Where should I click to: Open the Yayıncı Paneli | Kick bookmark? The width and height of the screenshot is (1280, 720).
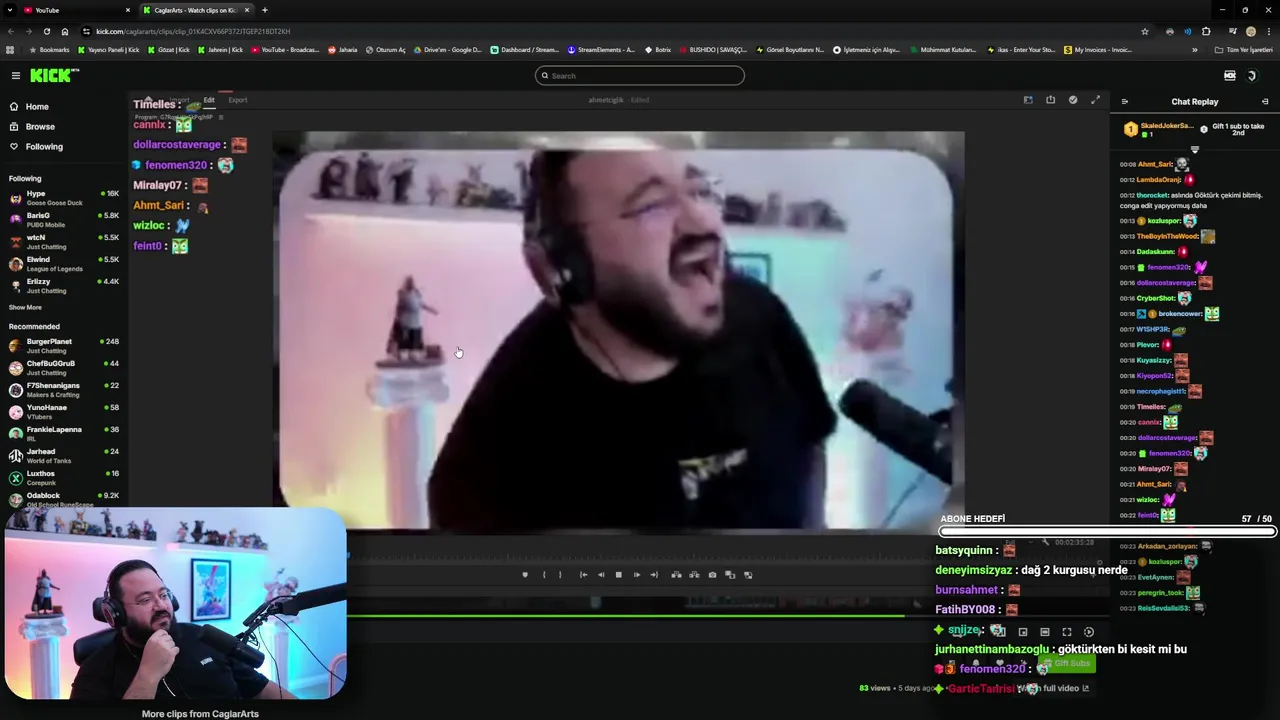(x=109, y=50)
